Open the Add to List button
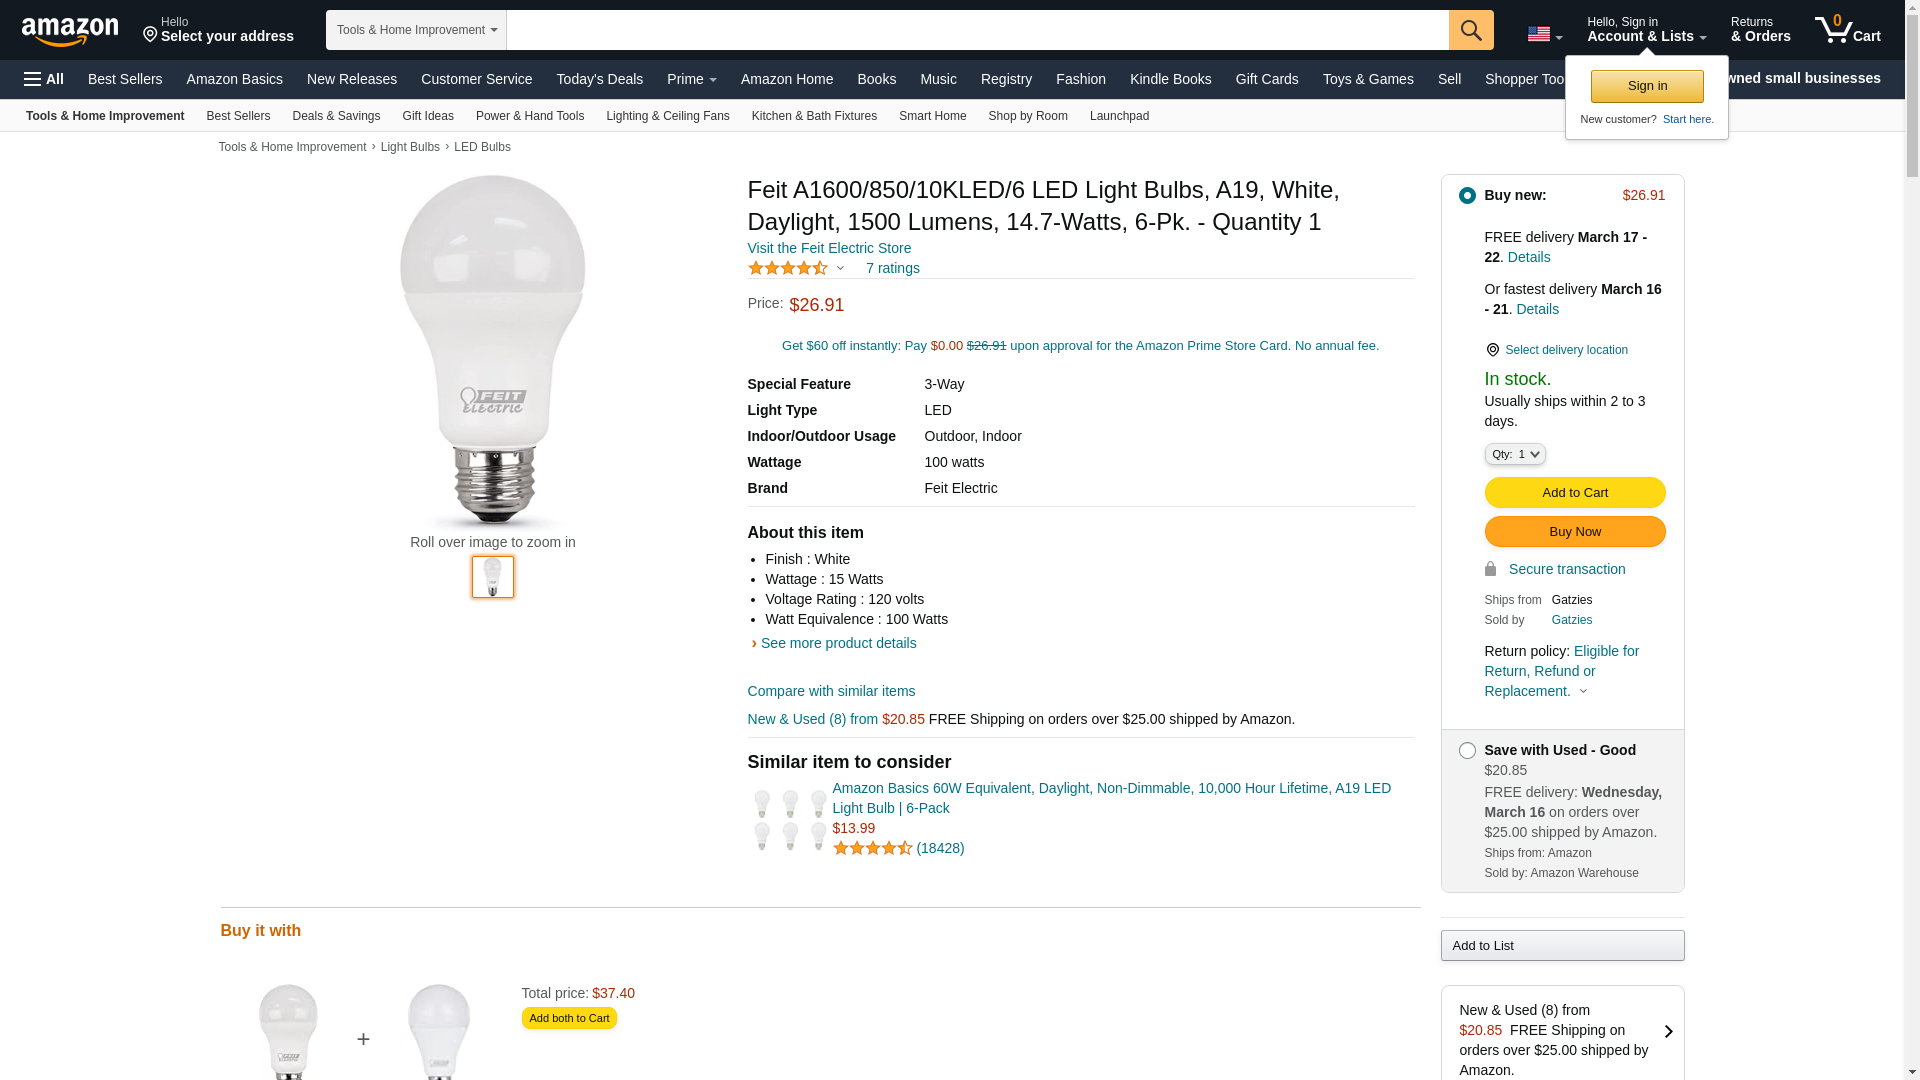This screenshot has height=1080, width=1920. point(1562,946)
